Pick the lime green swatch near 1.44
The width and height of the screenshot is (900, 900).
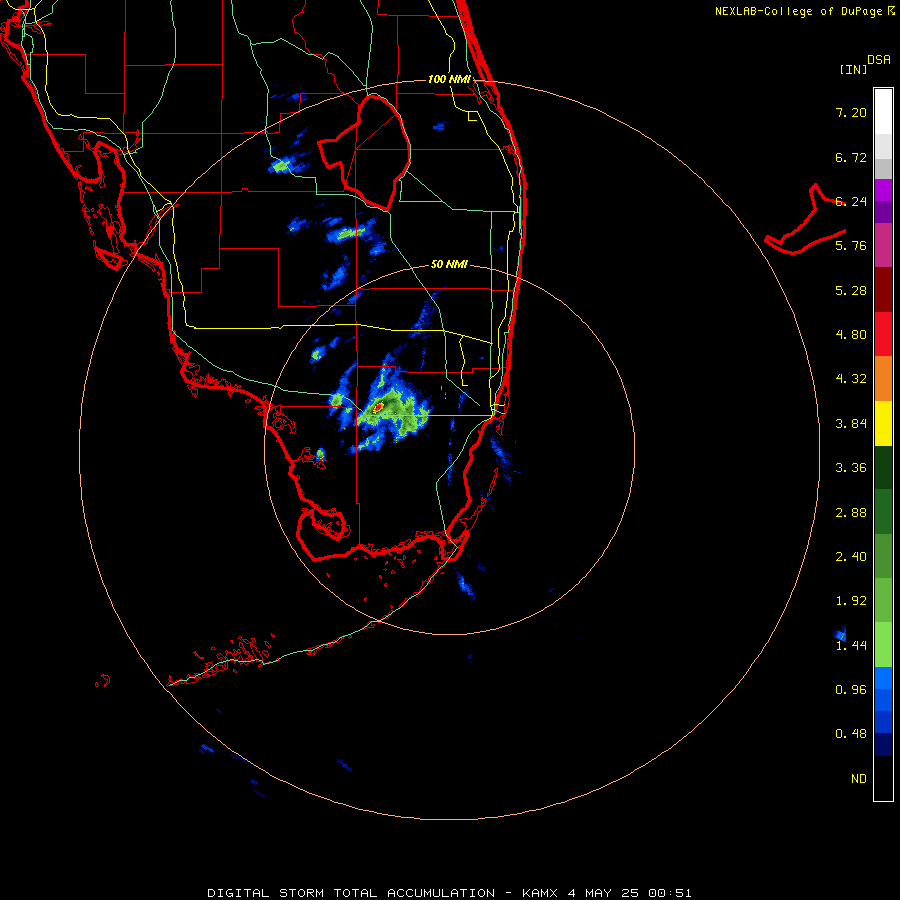click(883, 645)
